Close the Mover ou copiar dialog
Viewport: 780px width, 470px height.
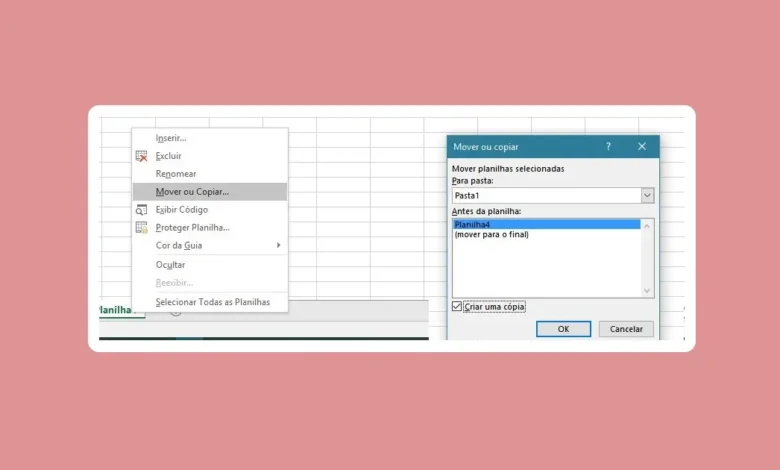pos(642,146)
